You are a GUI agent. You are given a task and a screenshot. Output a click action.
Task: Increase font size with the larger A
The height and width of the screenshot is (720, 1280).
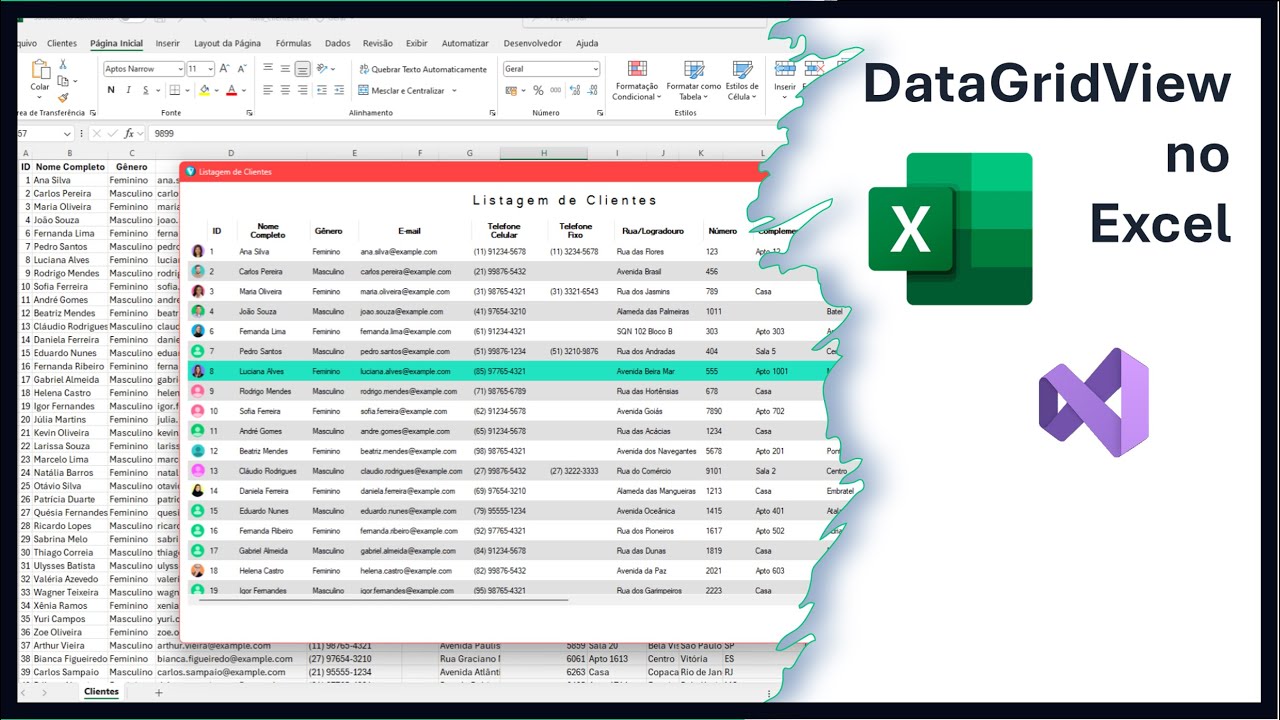(x=224, y=69)
